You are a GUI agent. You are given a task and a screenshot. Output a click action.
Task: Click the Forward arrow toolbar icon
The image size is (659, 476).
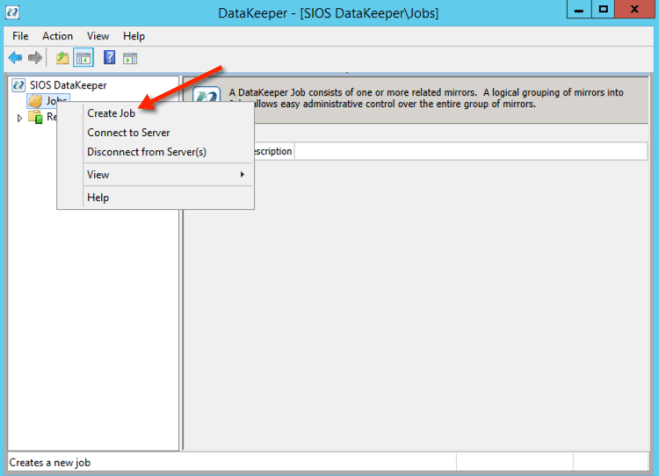pos(35,58)
